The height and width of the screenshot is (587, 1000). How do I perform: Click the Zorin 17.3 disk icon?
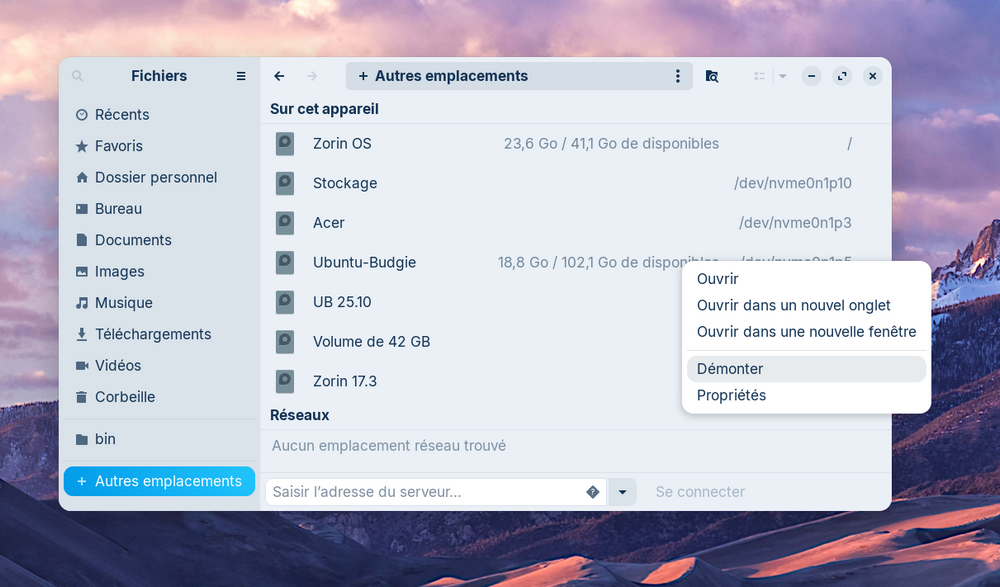click(285, 381)
